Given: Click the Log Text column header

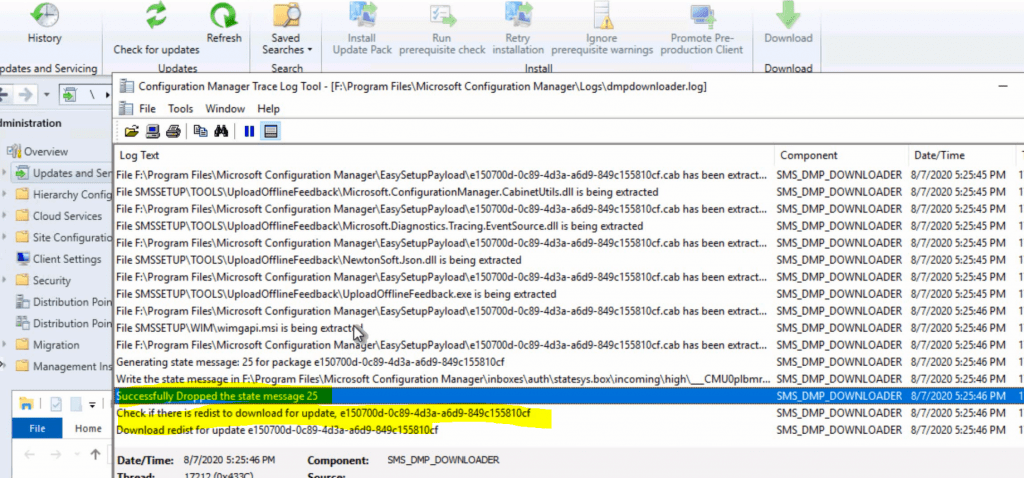Looking at the screenshot, I should (x=444, y=155).
